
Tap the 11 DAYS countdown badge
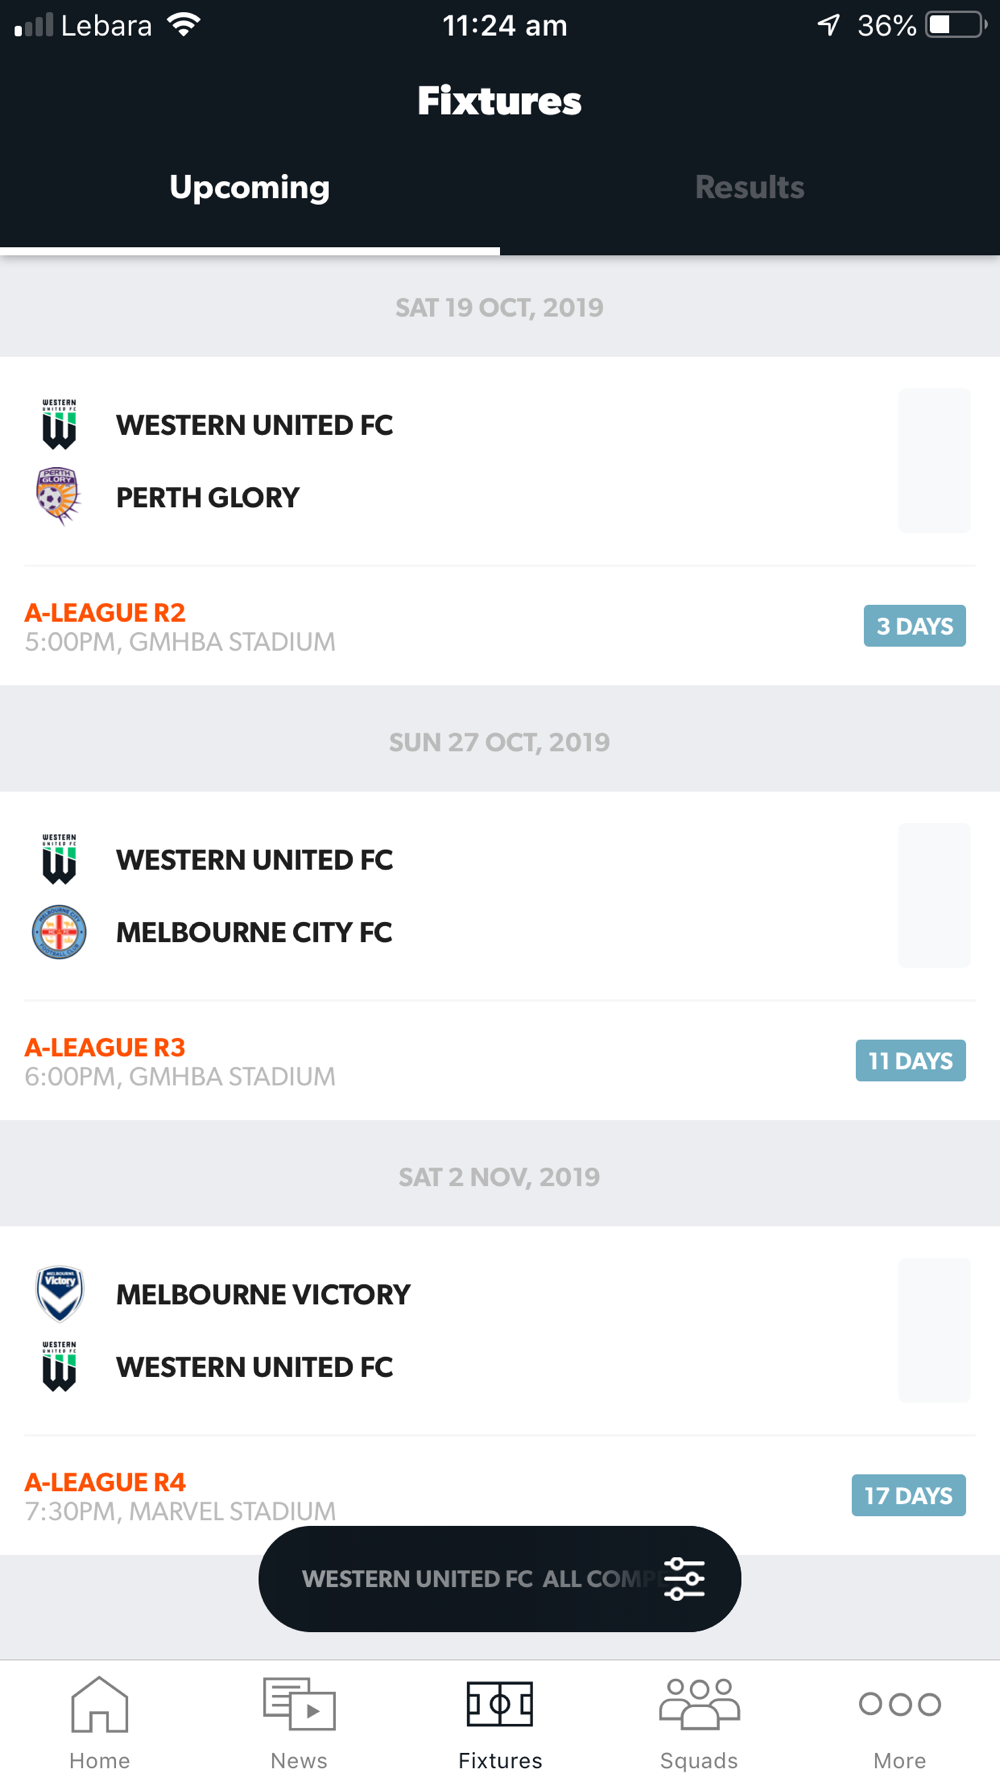click(x=911, y=1061)
